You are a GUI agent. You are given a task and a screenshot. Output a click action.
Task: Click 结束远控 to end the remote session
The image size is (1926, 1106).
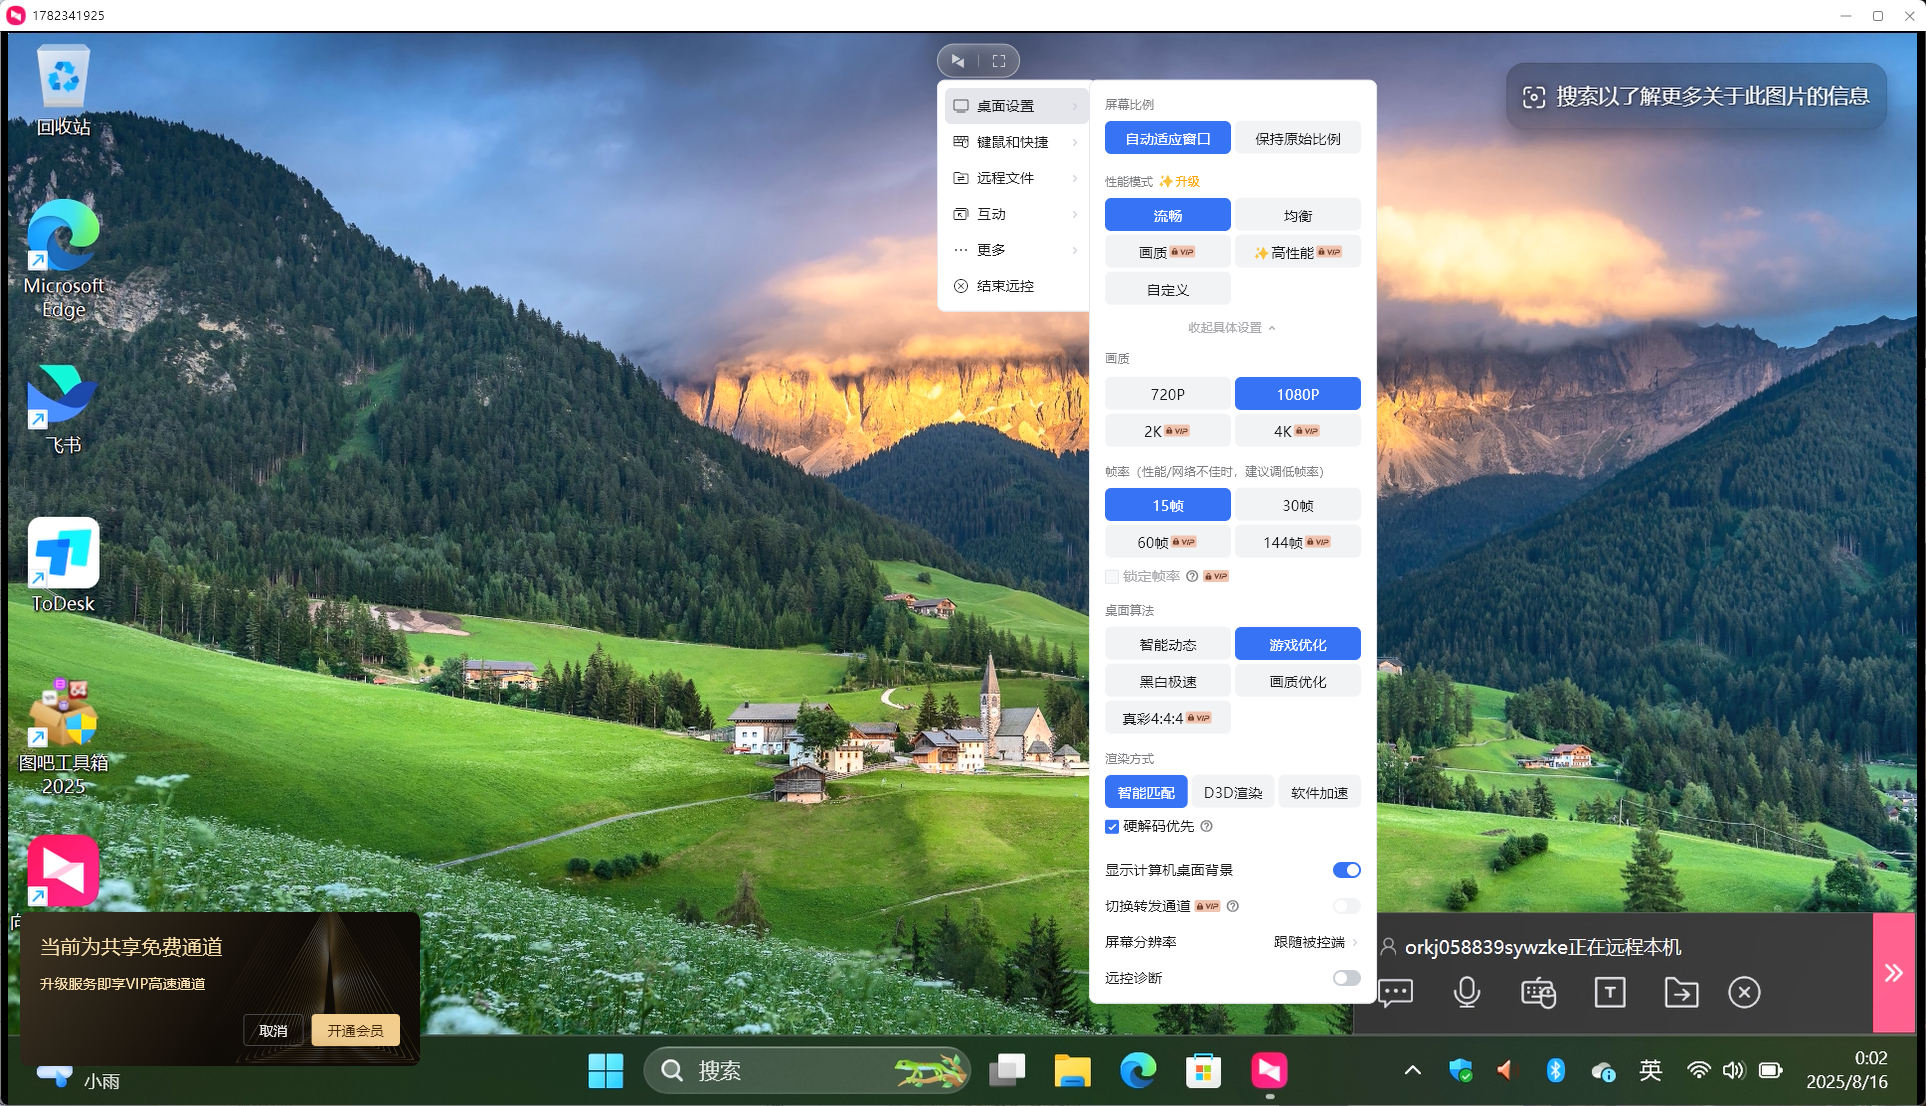tap(1016, 286)
